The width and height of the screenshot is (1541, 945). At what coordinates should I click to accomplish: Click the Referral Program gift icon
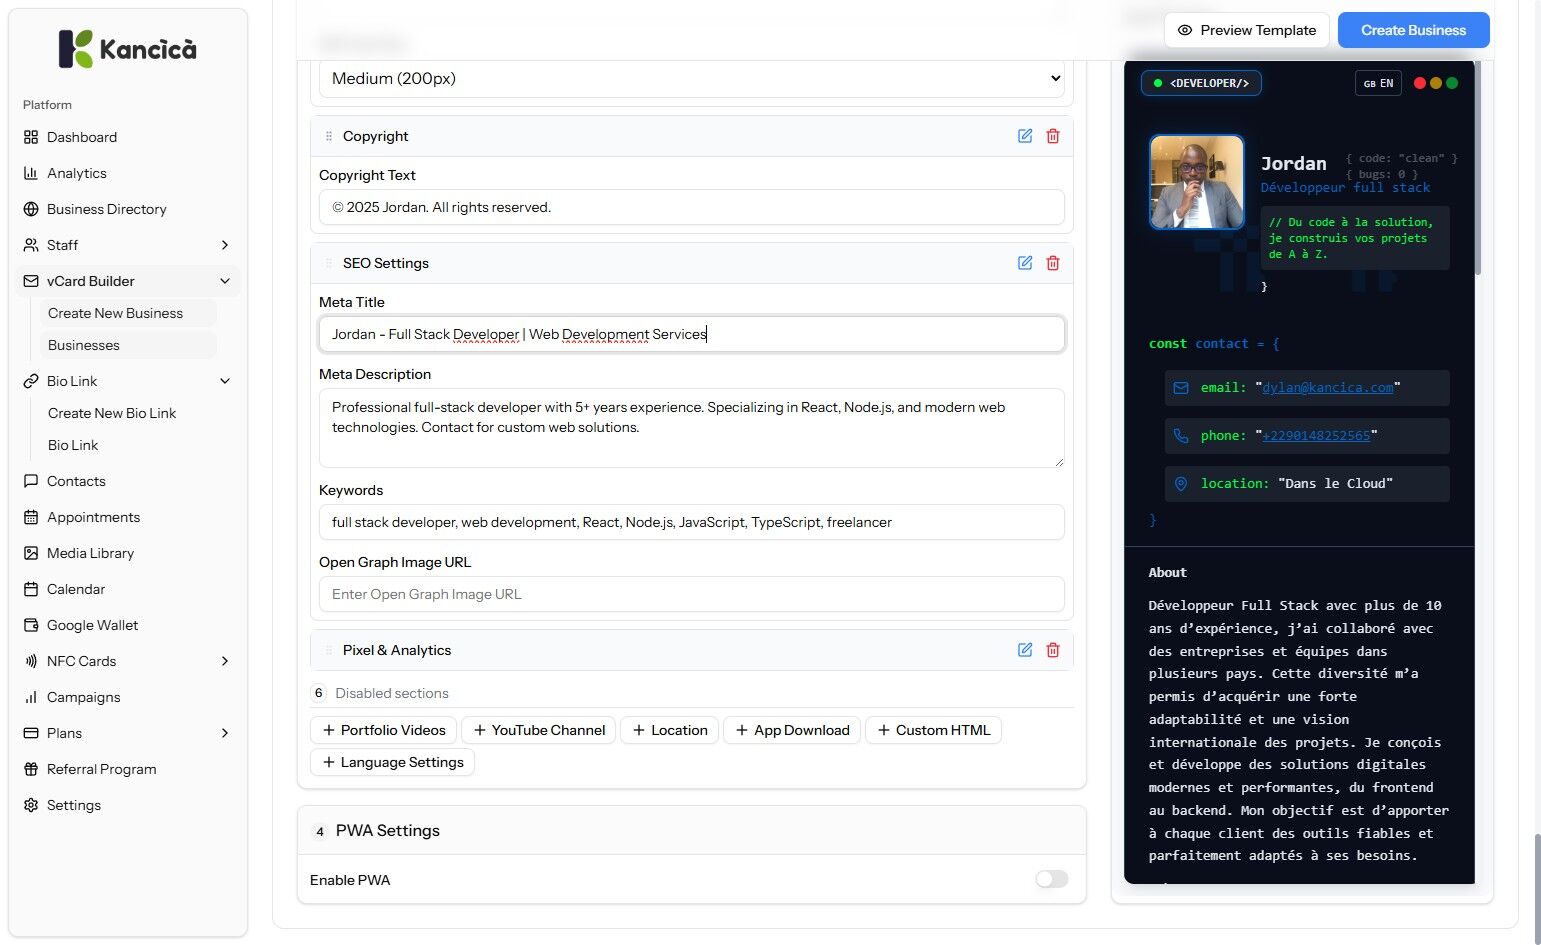[x=31, y=769]
